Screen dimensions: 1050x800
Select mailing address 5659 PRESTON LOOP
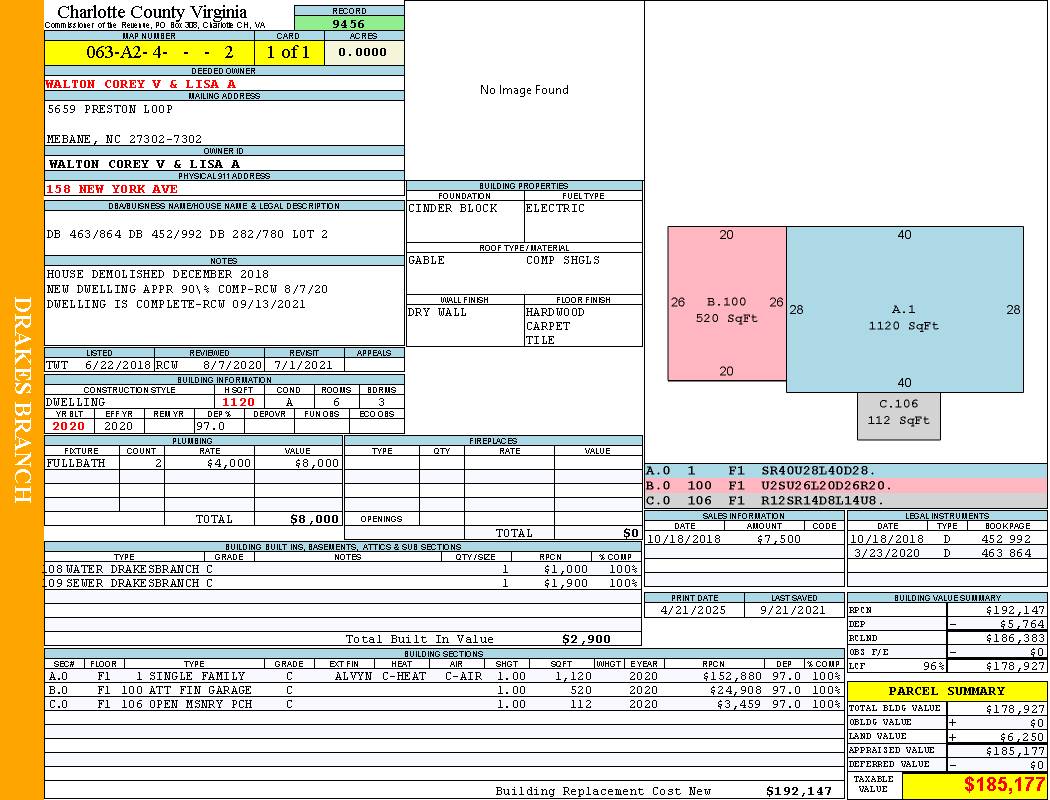[110, 108]
